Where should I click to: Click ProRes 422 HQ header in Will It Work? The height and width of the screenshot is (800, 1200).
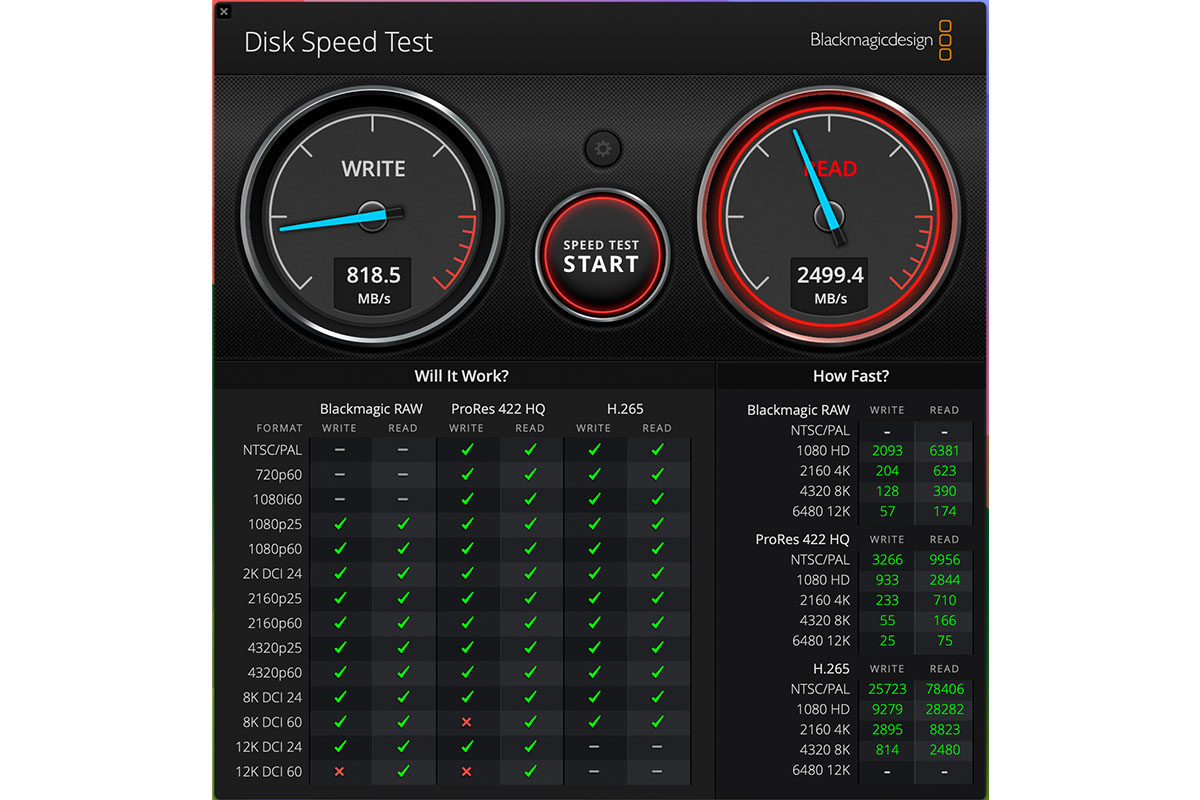click(x=498, y=408)
